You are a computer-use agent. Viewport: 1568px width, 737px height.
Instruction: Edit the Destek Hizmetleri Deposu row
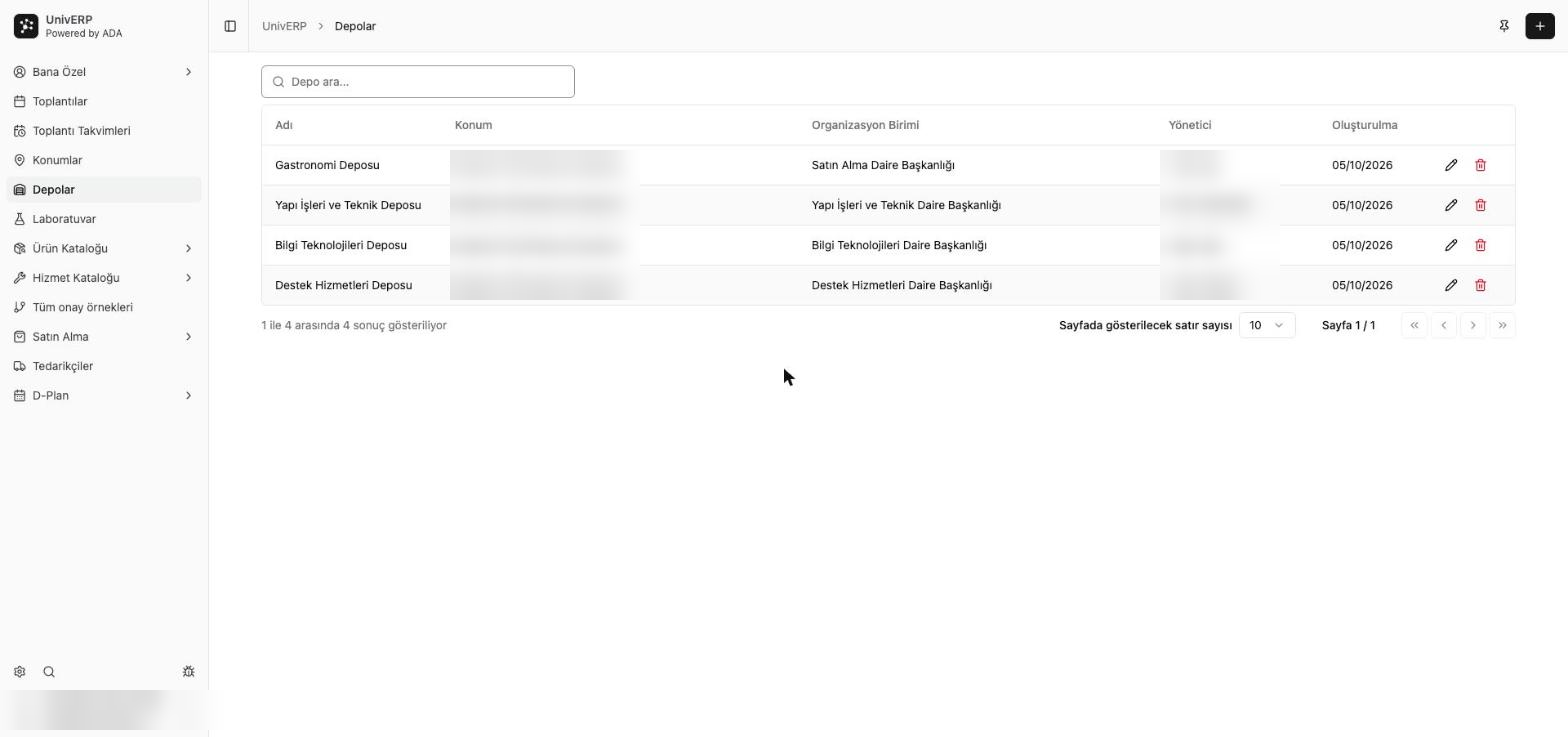click(1451, 285)
